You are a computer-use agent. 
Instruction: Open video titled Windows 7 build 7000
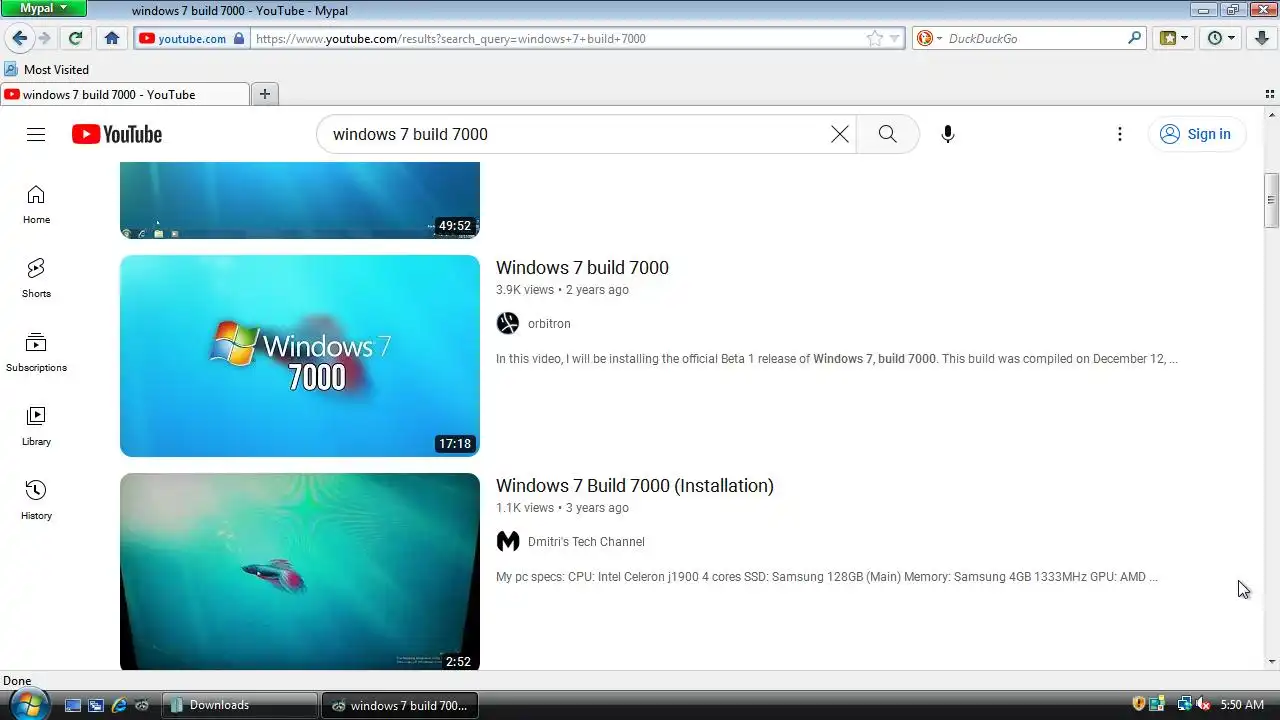click(582, 267)
